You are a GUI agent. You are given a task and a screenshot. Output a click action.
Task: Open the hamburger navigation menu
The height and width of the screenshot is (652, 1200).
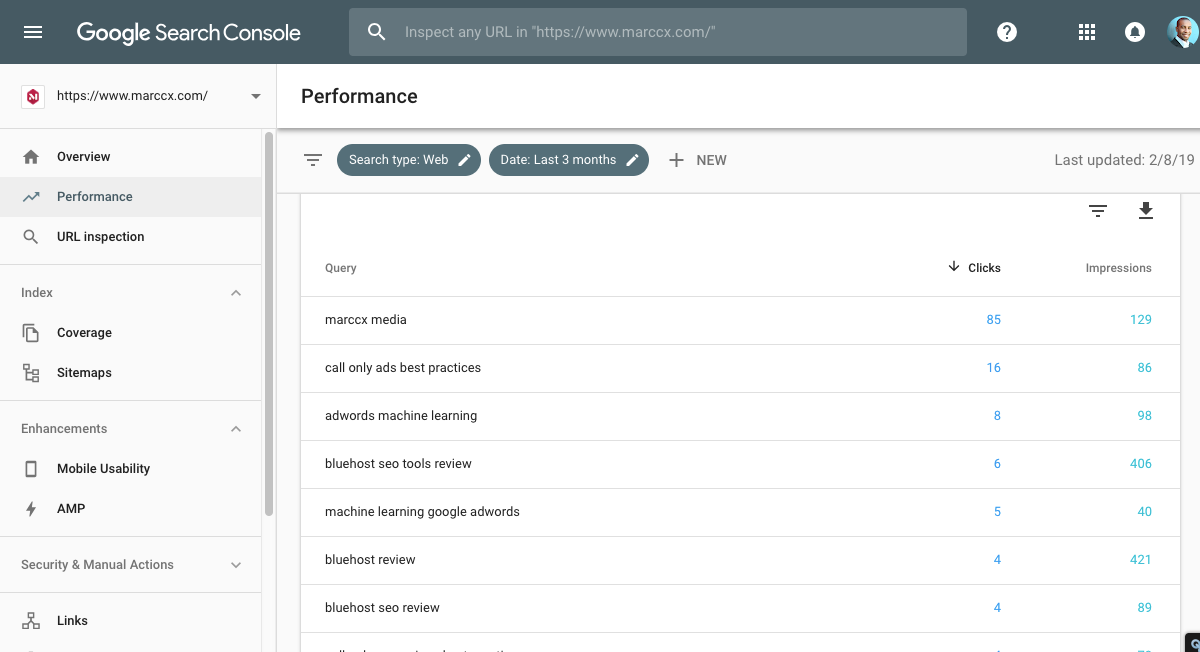[x=33, y=32]
